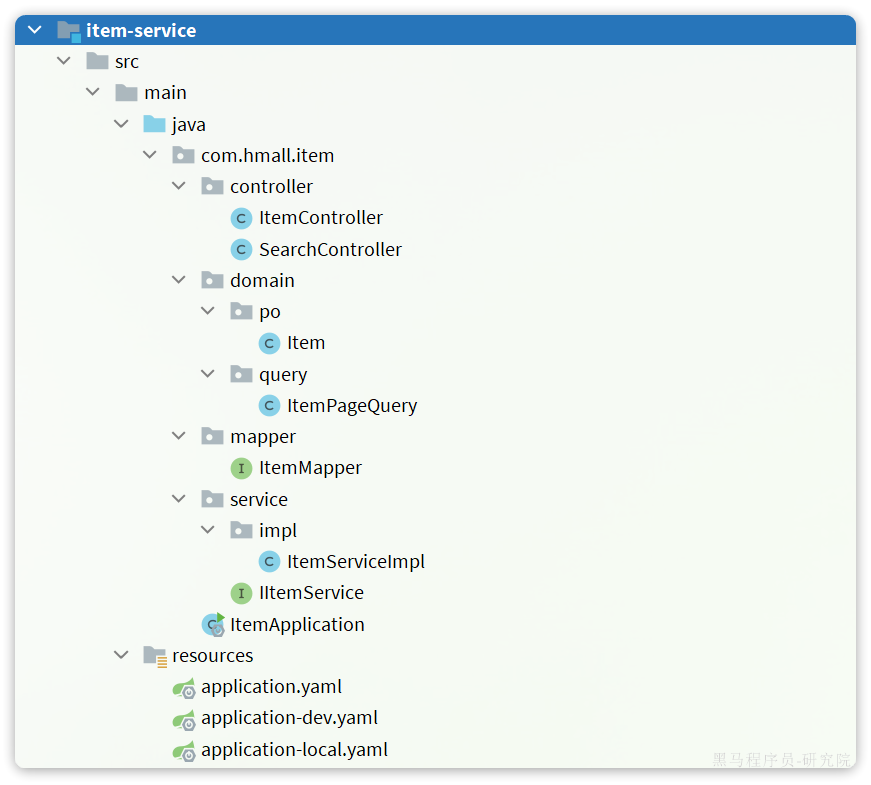The width and height of the screenshot is (871, 785).
Task: Collapse the domain package chevron
Action: tap(179, 280)
